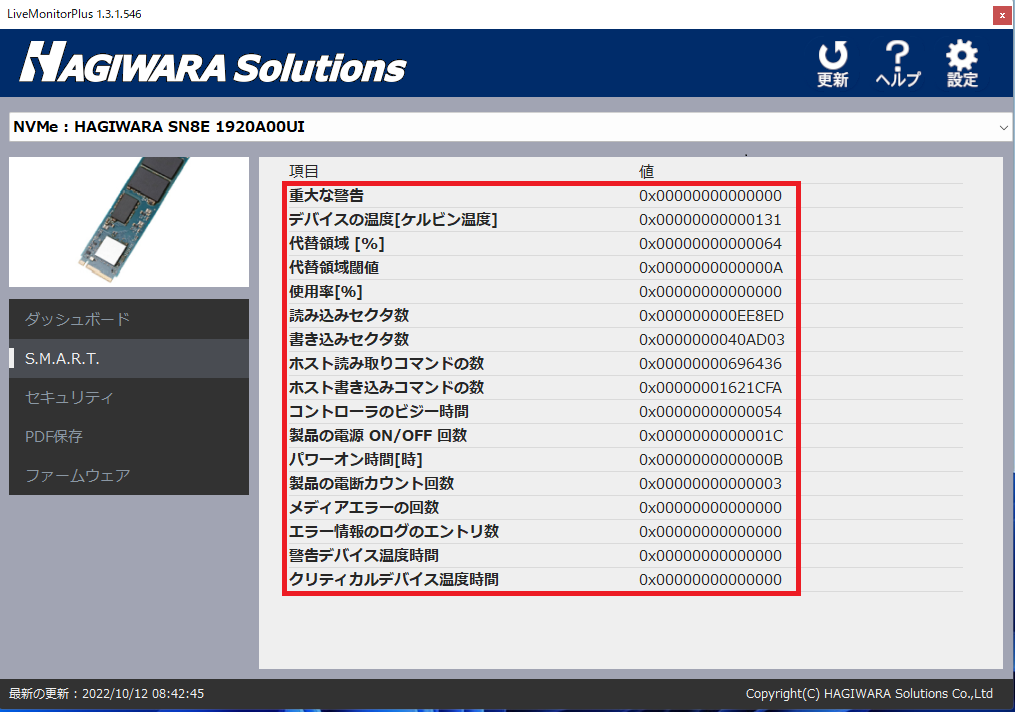Click the value 0x0000000000000A
1015x712 pixels.
(711, 267)
